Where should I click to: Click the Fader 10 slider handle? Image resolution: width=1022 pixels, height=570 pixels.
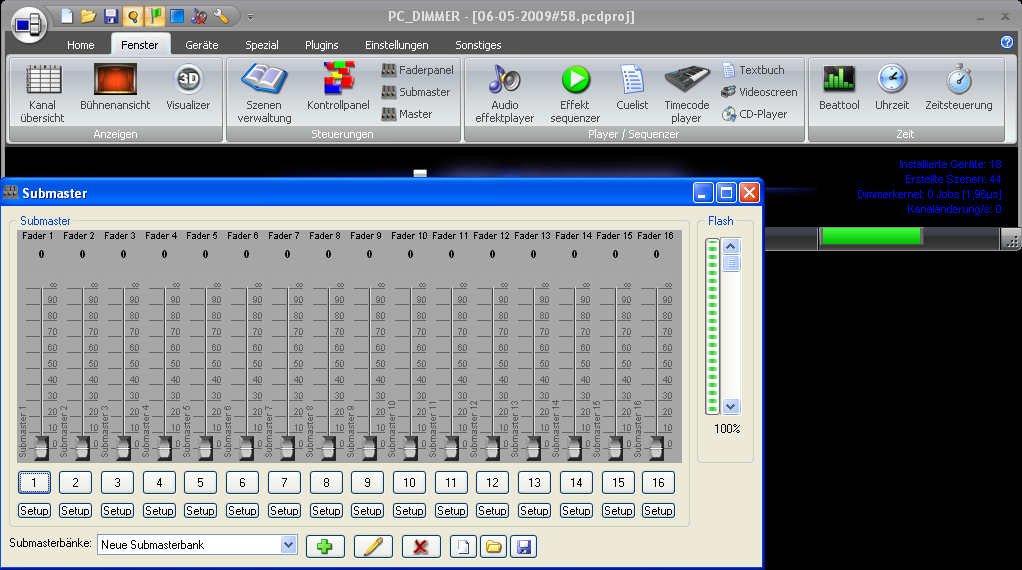(x=410, y=445)
